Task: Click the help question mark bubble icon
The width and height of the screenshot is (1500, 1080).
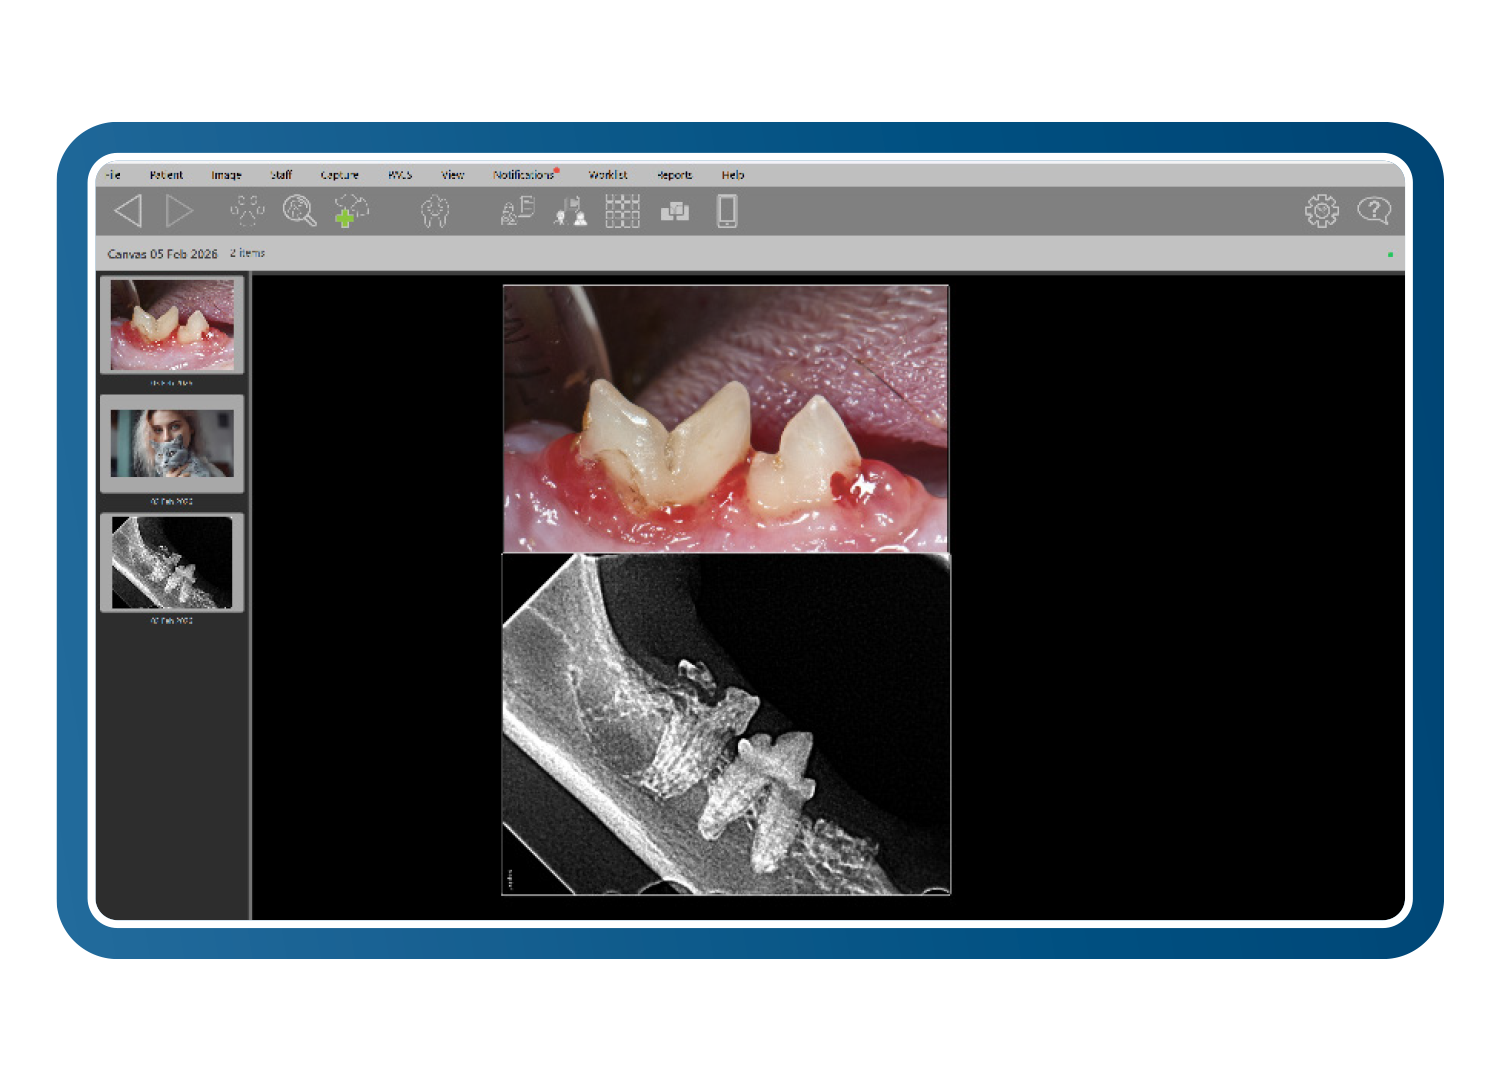Action: tap(1373, 211)
